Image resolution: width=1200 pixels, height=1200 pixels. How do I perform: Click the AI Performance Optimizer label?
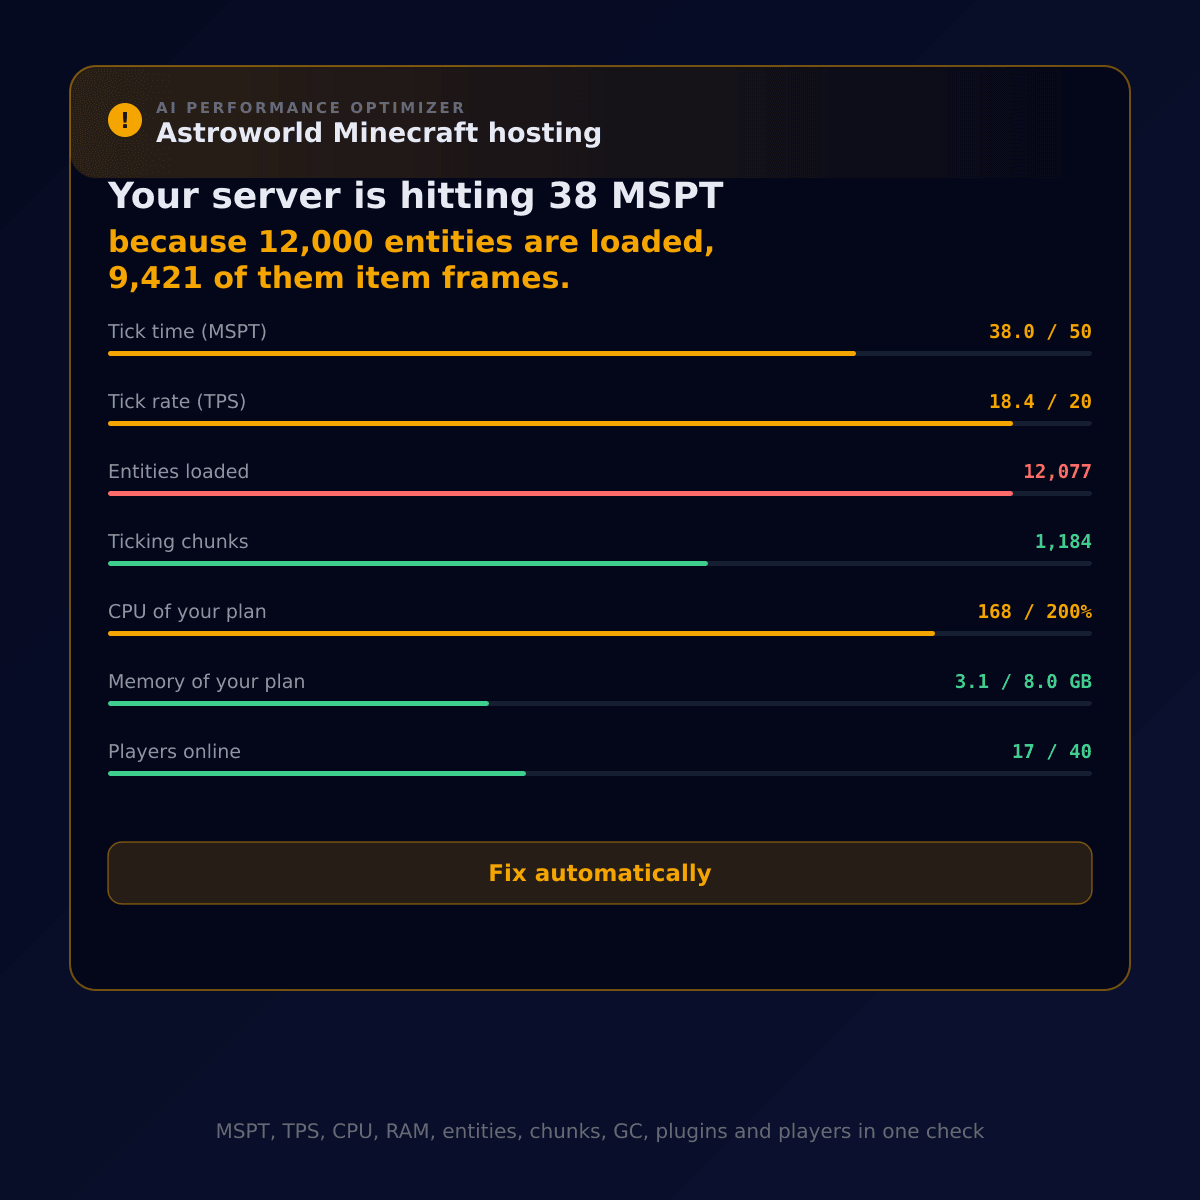pos(311,108)
